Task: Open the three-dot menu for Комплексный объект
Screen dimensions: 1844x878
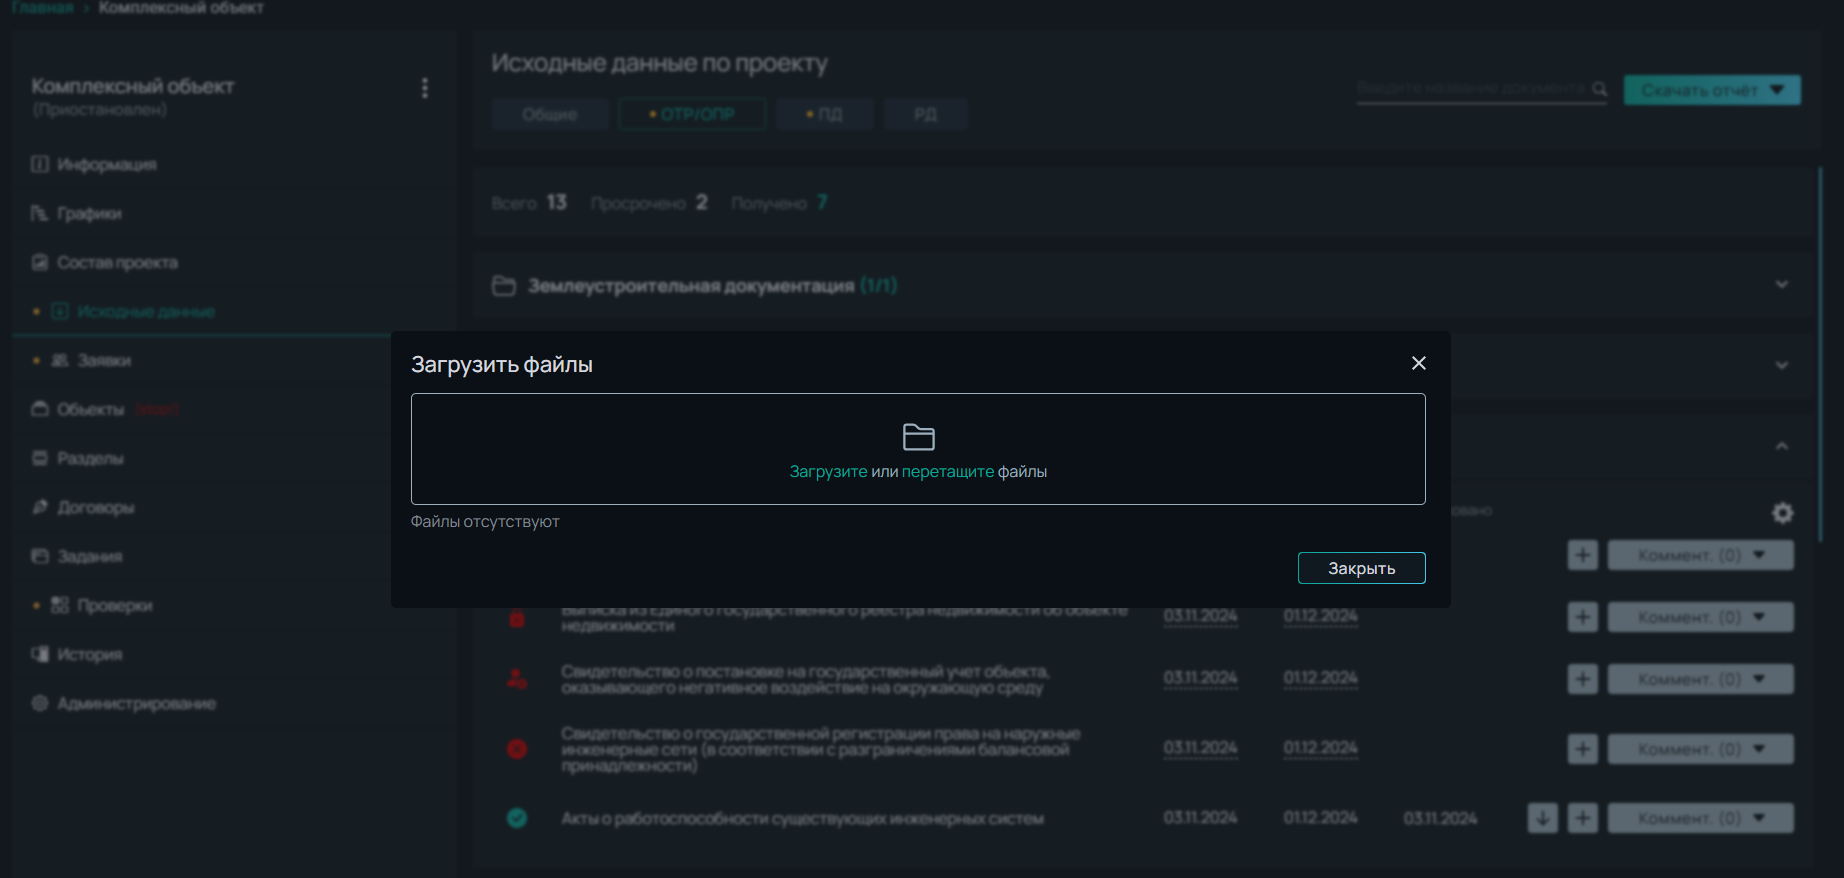Action: [x=425, y=88]
